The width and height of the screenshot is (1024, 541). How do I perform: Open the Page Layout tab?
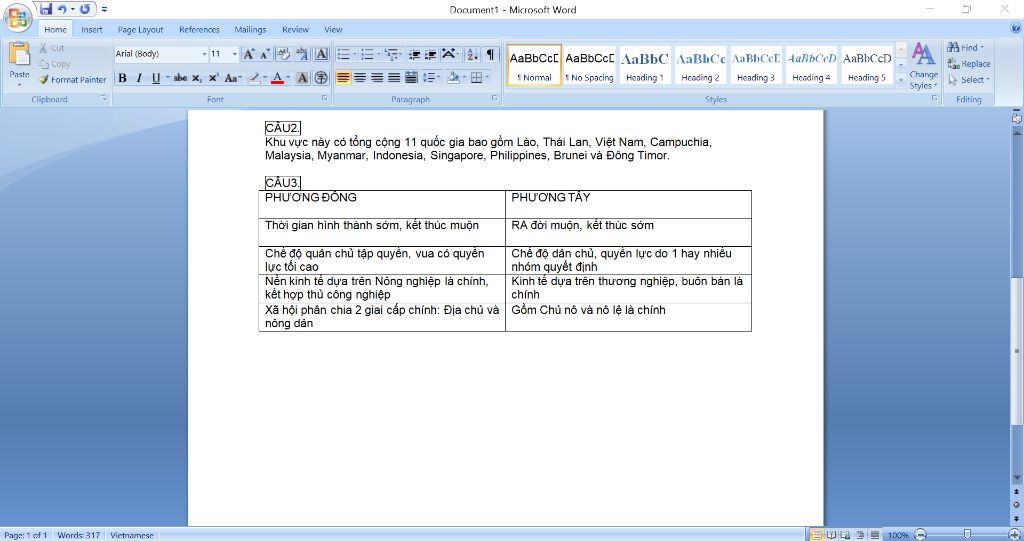click(x=140, y=29)
